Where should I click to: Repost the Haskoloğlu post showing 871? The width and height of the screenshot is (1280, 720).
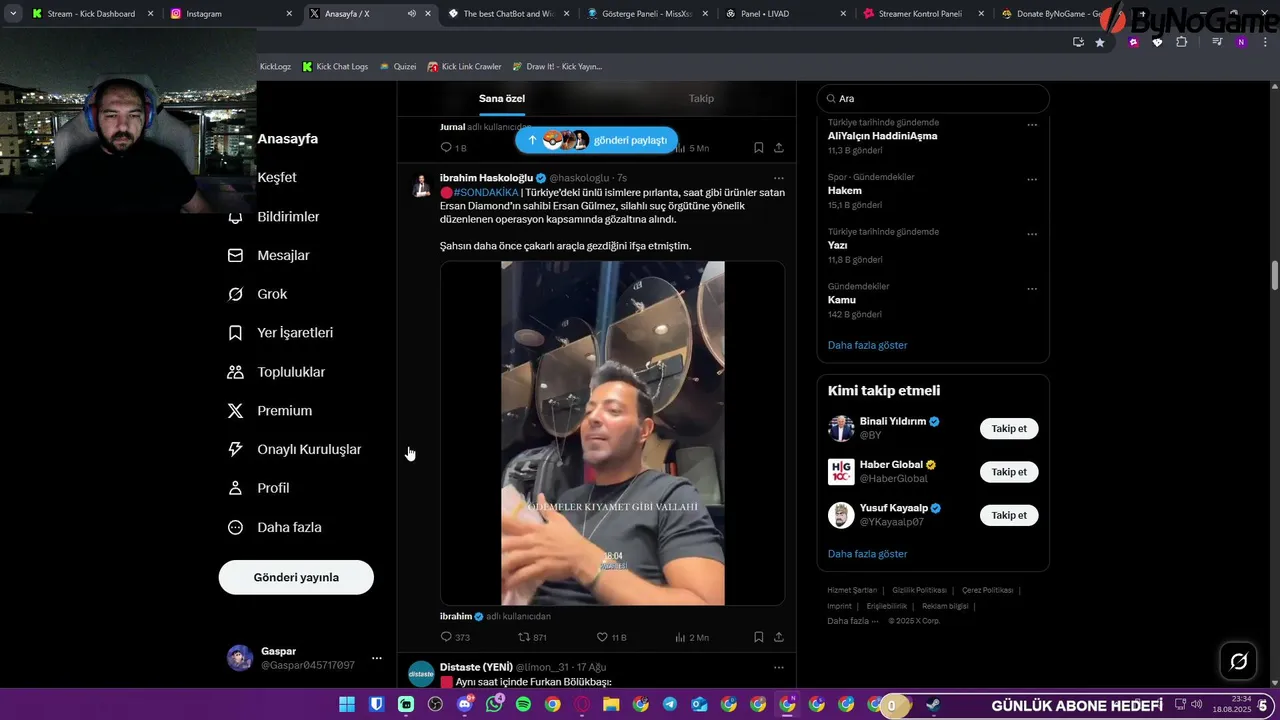pyautogui.click(x=532, y=637)
